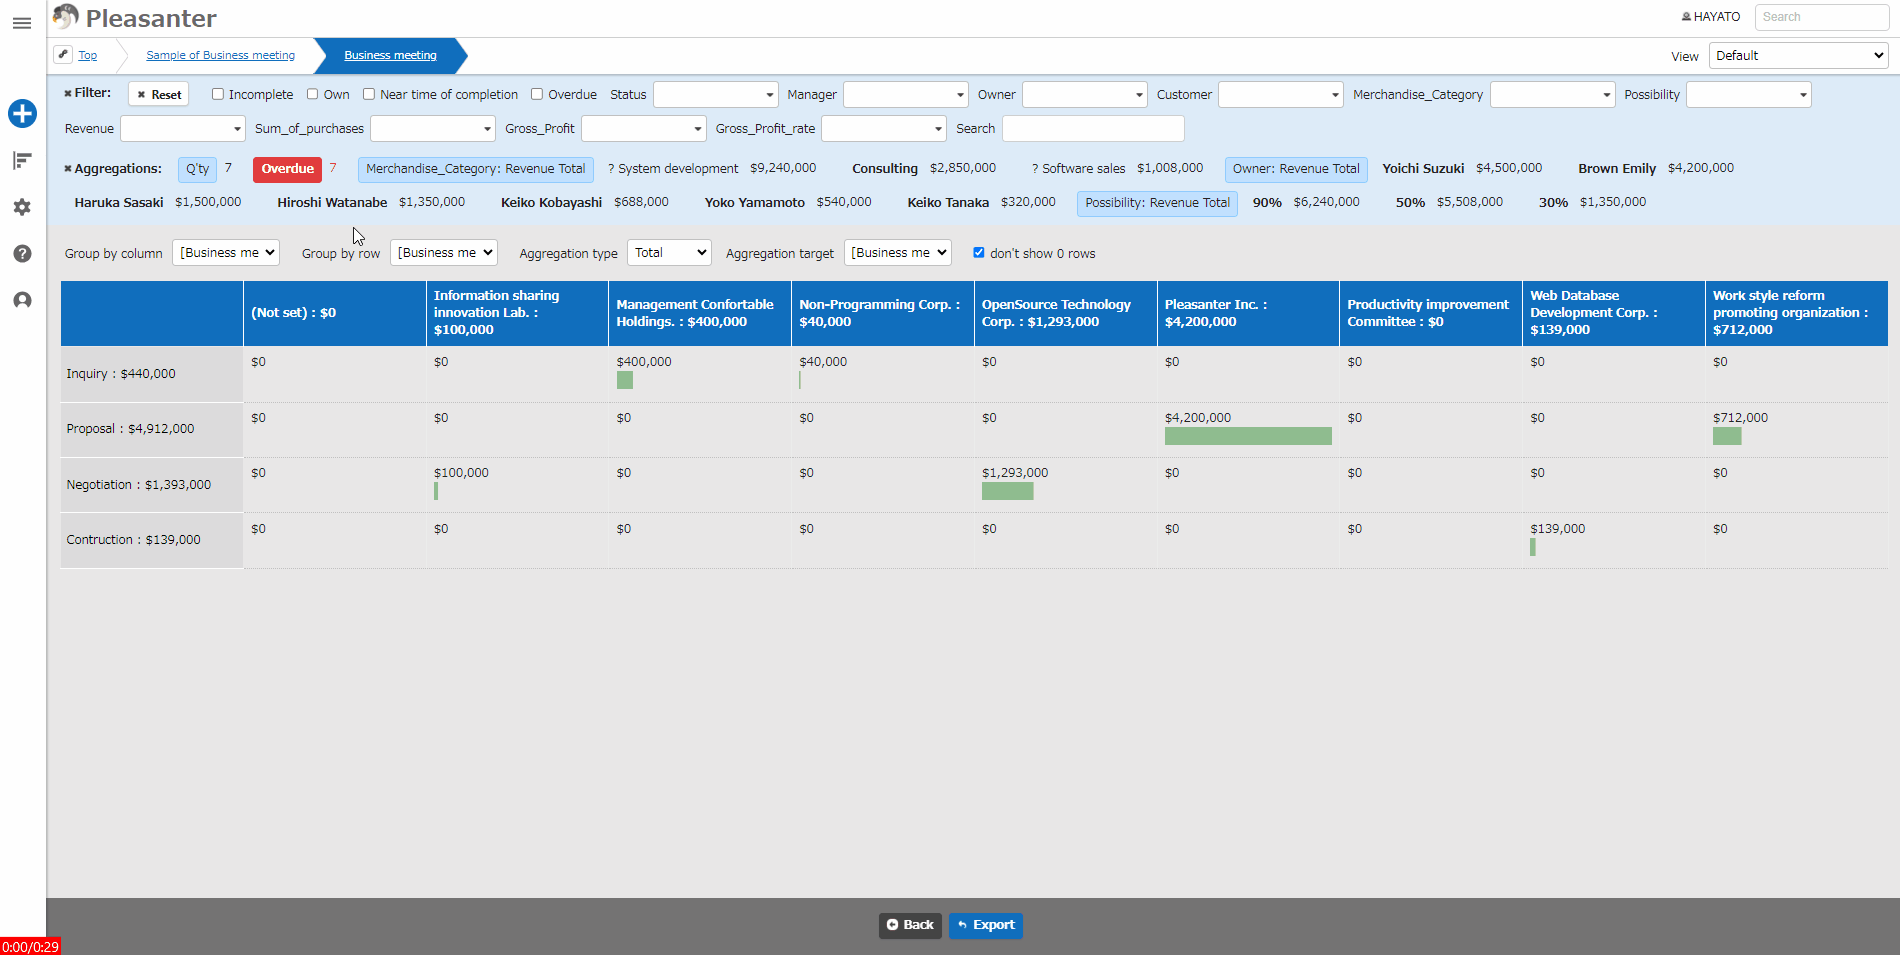Open the Gross_Profit filter dropdown
This screenshot has width=1900, height=955.
tap(644, 129)
